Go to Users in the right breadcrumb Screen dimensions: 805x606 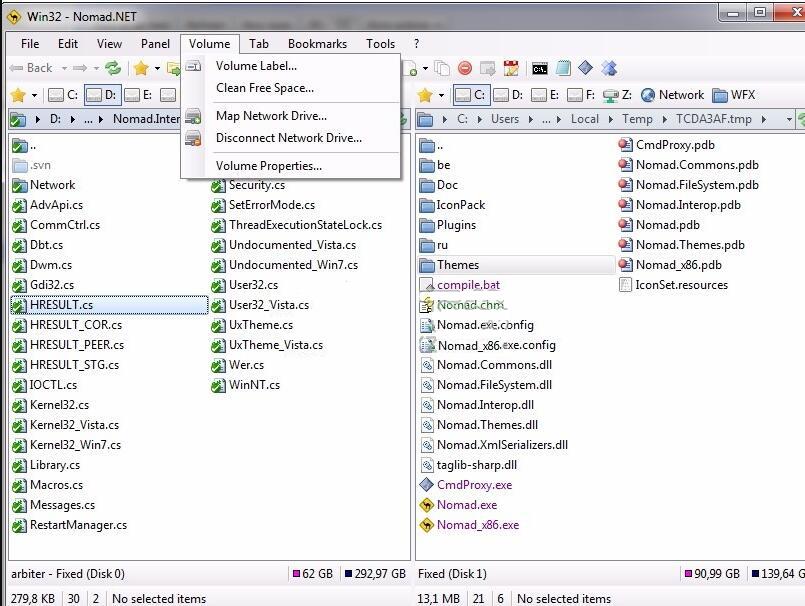click(x=505, y=119)
